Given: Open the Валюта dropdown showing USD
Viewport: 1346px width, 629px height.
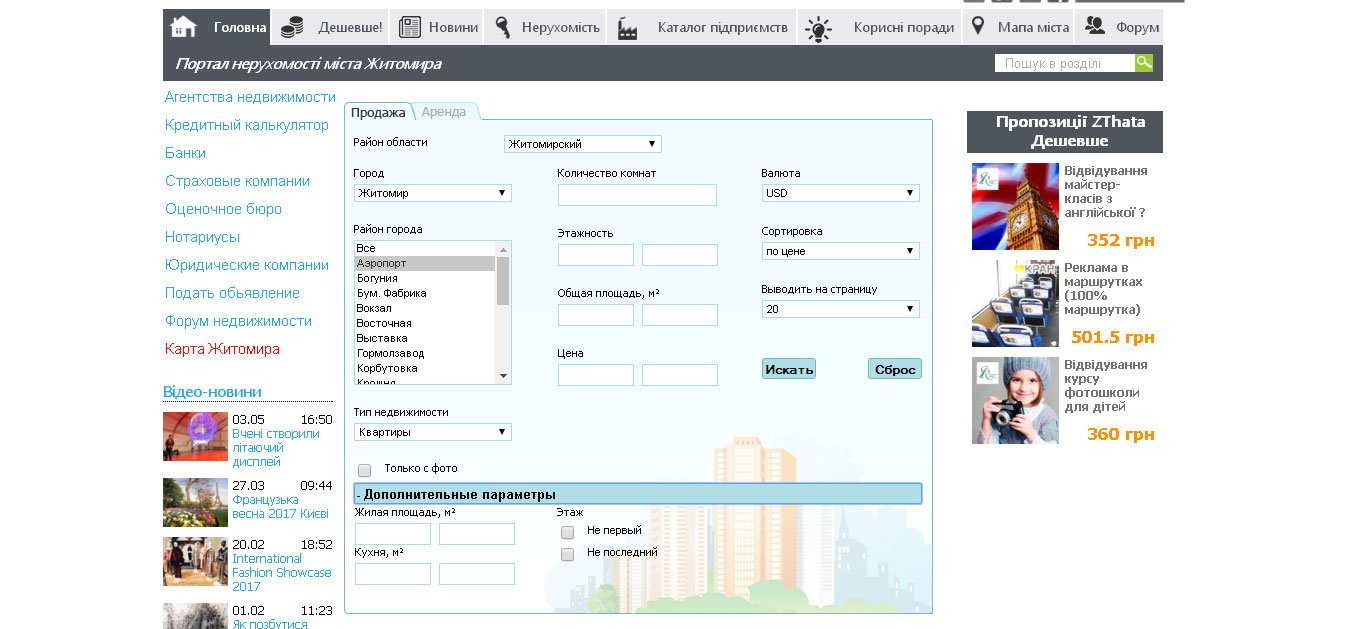Looking at the screenshot, I should 840,193.
